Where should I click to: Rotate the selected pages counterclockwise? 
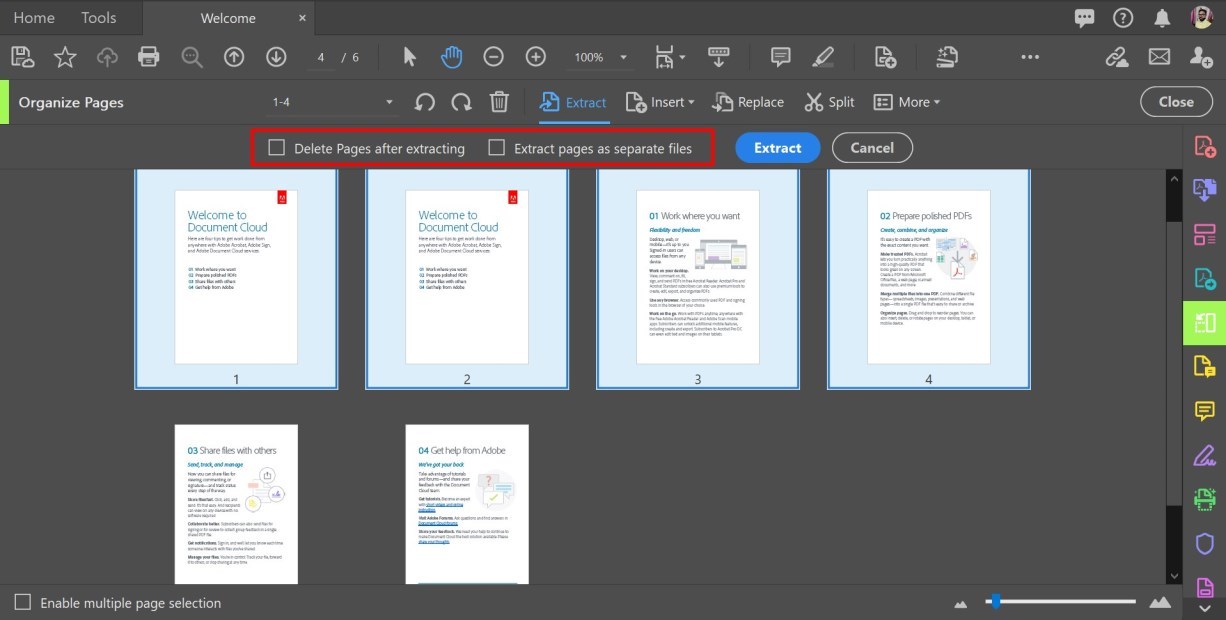(424, 102)
